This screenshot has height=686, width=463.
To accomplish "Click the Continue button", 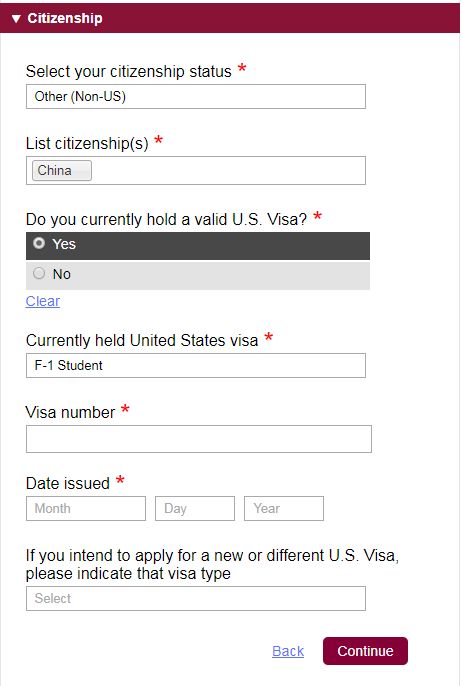I will coord(365,651).
